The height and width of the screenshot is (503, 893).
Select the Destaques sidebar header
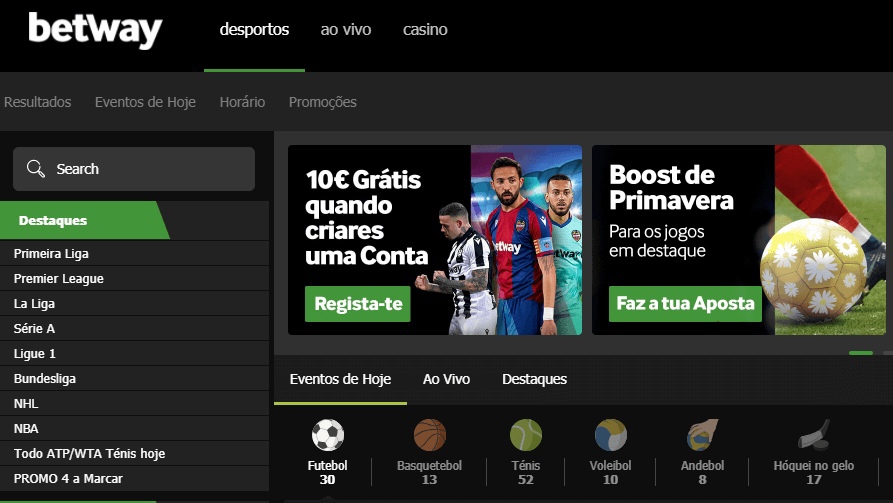pyautogui.click(x=84, y=220)
